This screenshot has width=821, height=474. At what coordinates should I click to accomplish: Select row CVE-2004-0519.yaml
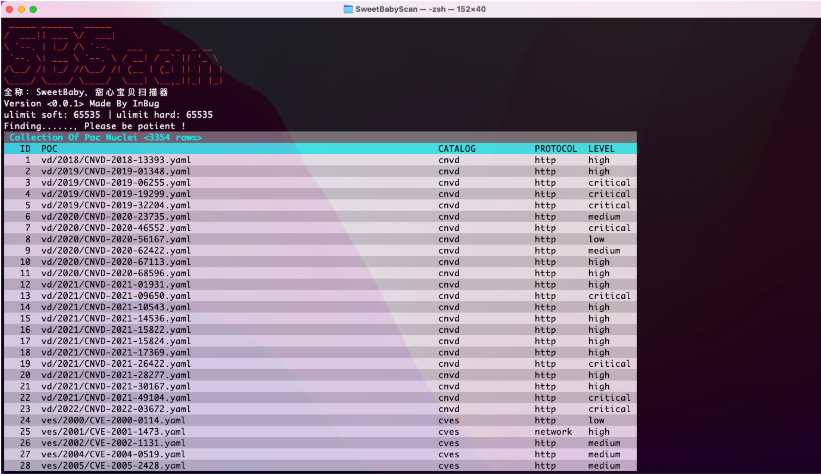(320, 454)
